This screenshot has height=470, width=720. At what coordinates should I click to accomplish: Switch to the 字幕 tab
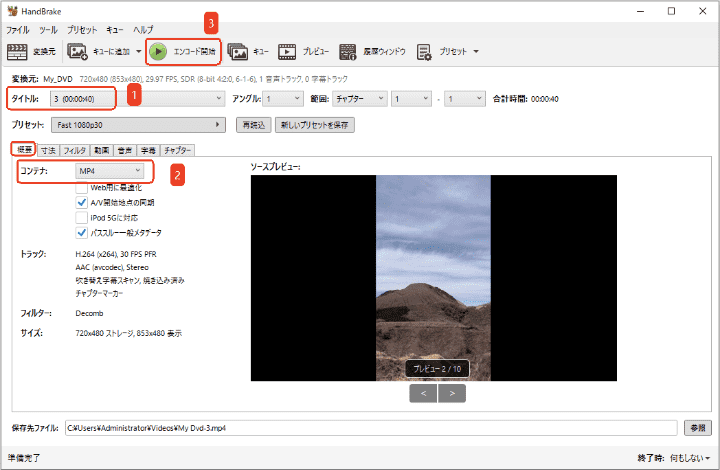tap(146, 150)
